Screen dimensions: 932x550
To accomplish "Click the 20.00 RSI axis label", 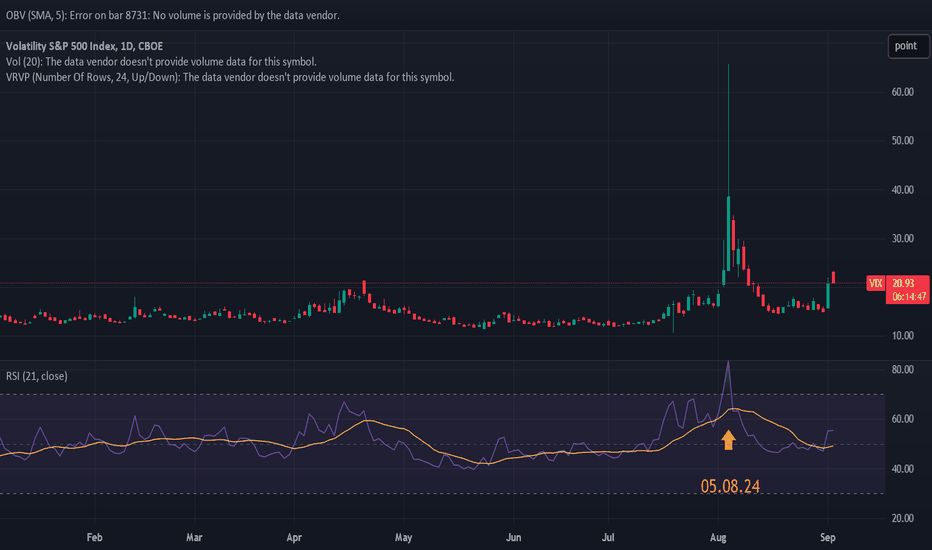I will pos(902,518).
